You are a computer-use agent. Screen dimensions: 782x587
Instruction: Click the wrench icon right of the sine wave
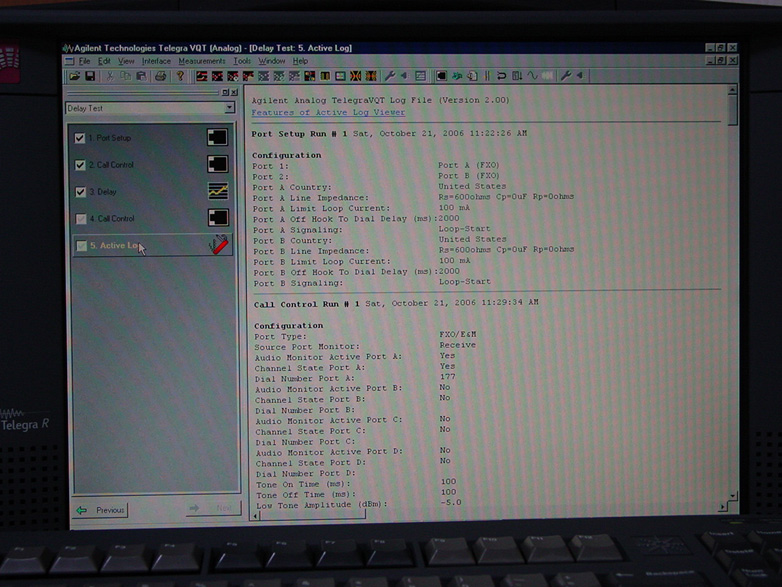coord(566,76)
